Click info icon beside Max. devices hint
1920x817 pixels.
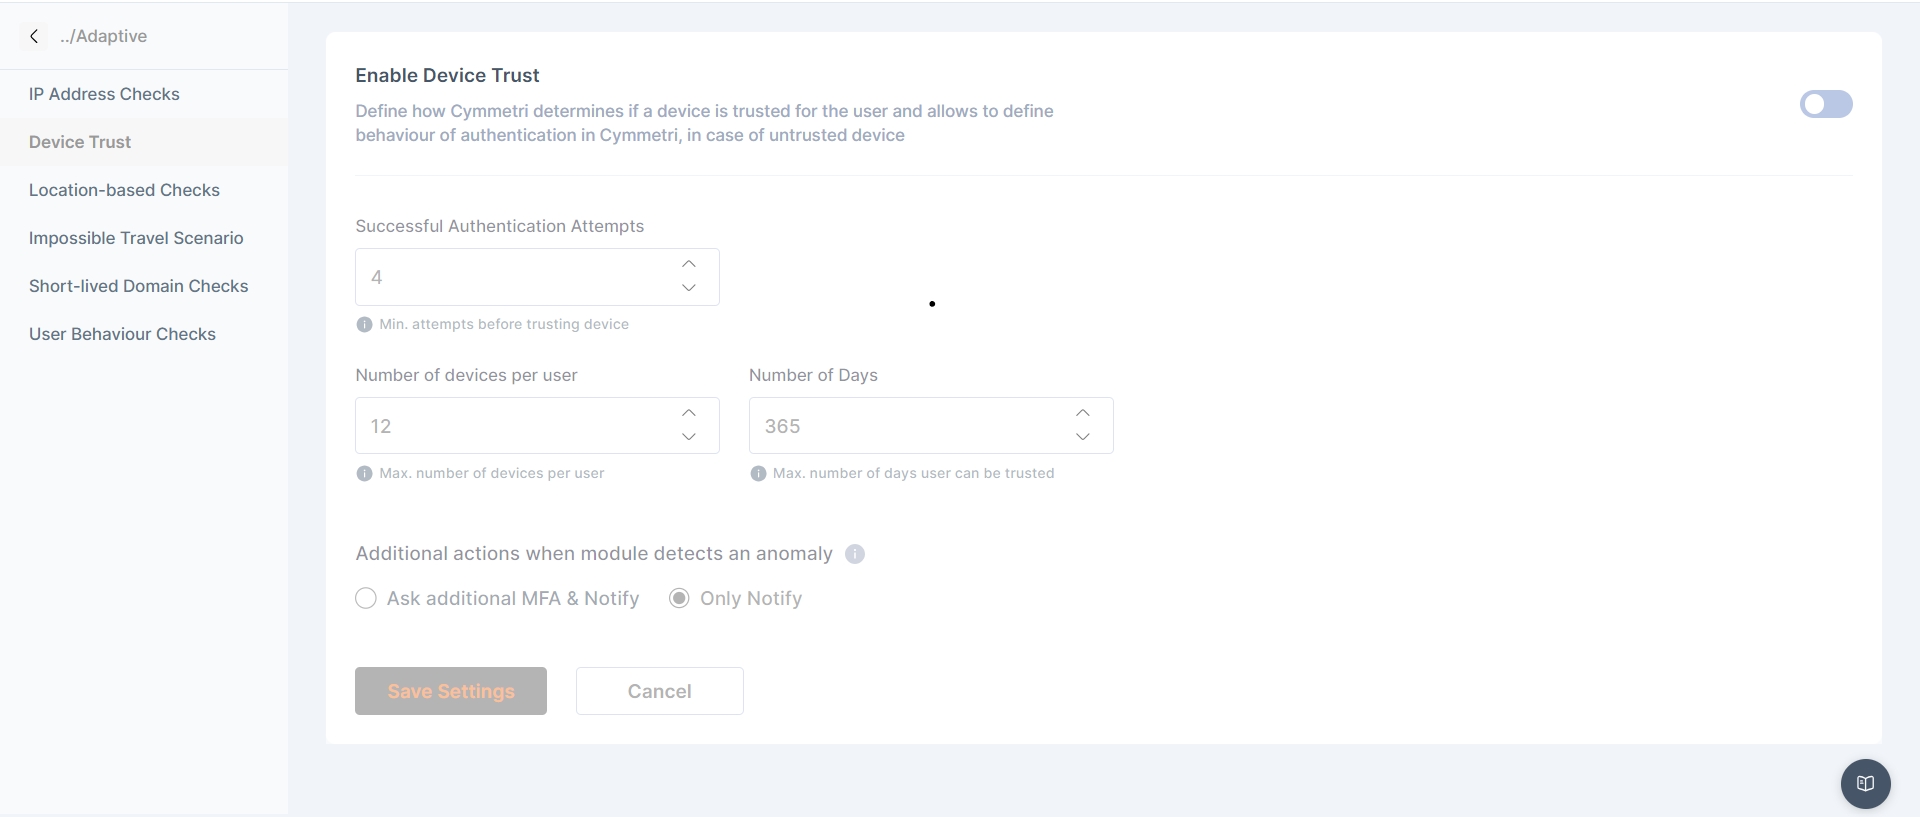(x=365, y=473)
